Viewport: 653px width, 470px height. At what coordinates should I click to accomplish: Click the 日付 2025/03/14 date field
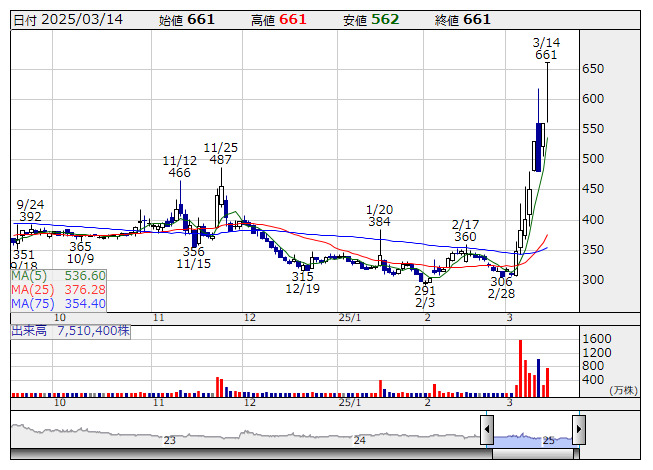[x=68, y=20]
